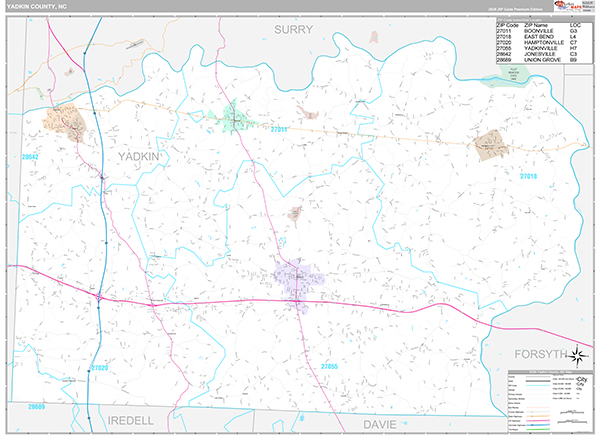Select YADKINVILLE in the ZIP index table

point(541,48)
